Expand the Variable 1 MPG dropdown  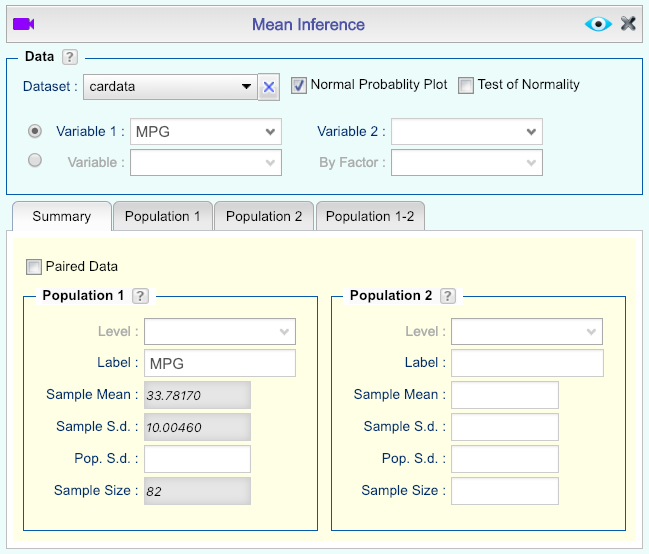206,132
